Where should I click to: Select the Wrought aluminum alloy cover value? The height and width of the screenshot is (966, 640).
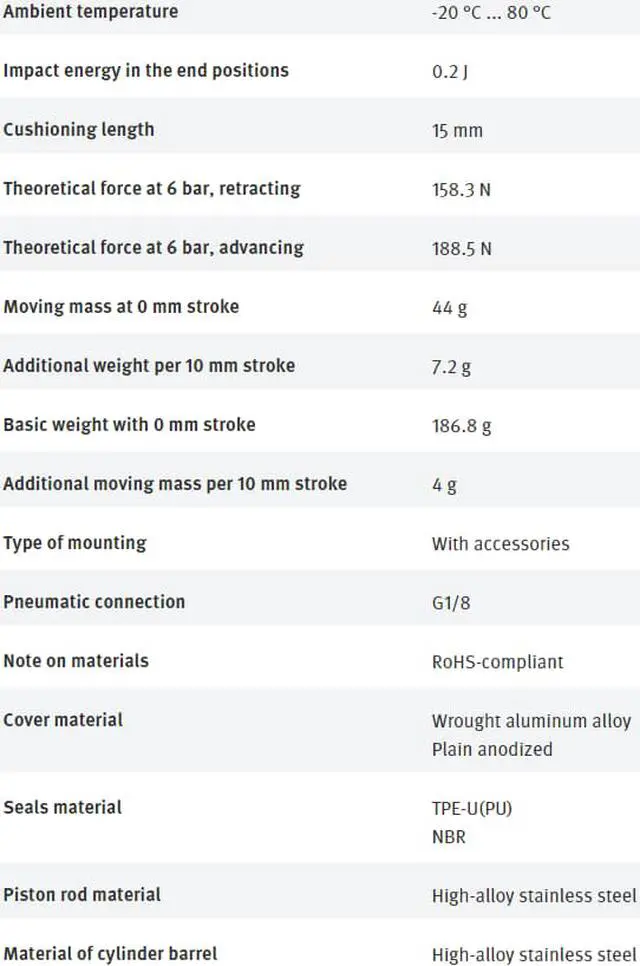[x=531, y=721]
